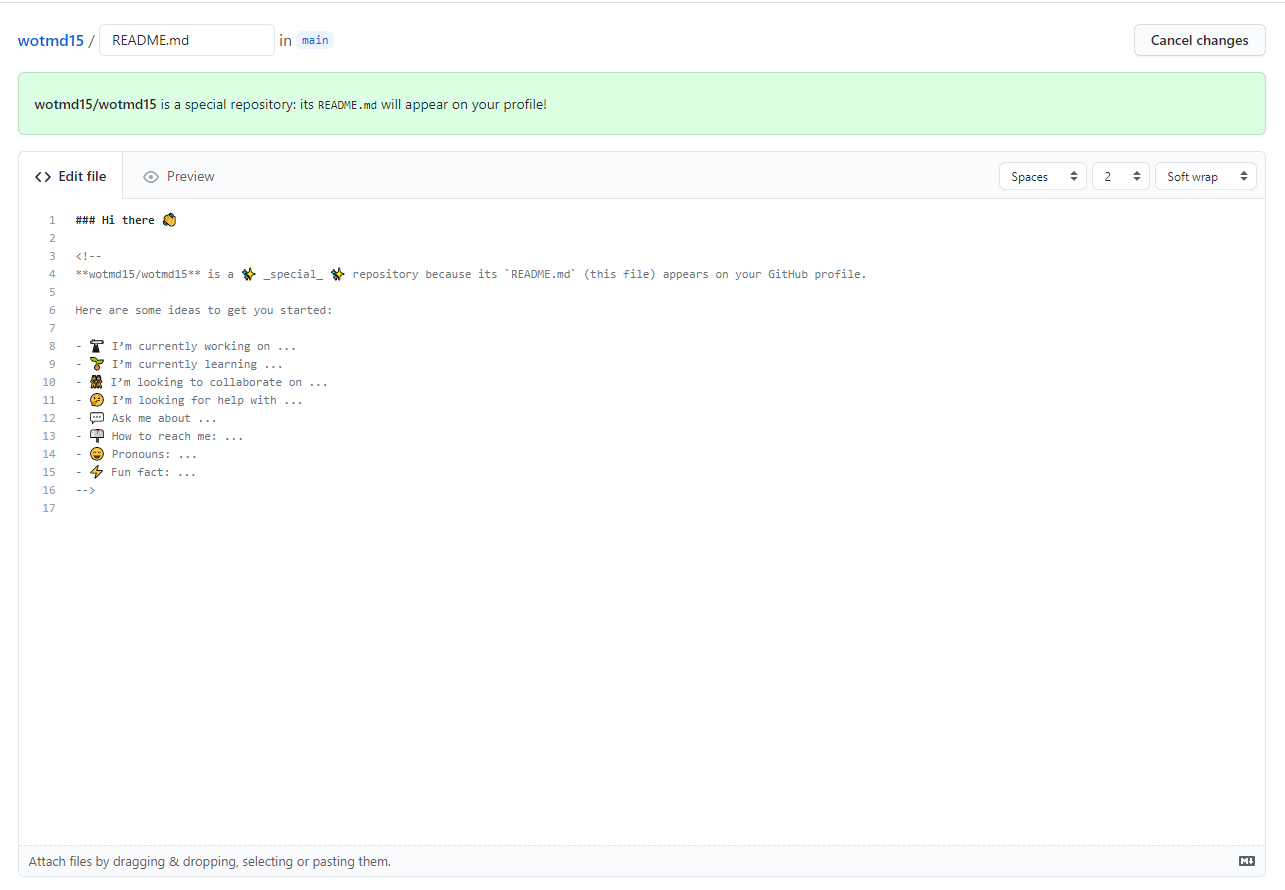Select the Edit file tab
This screenshot has height=890, width=1285.
click(82, 176)
